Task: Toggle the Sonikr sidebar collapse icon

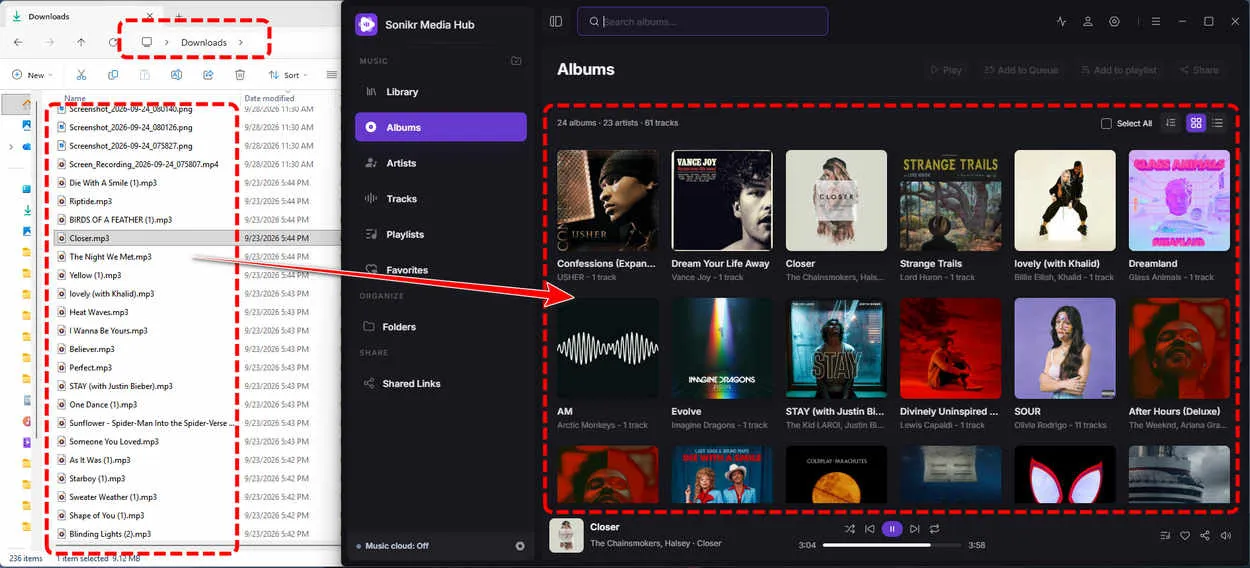Action: (x=556, y=21)
